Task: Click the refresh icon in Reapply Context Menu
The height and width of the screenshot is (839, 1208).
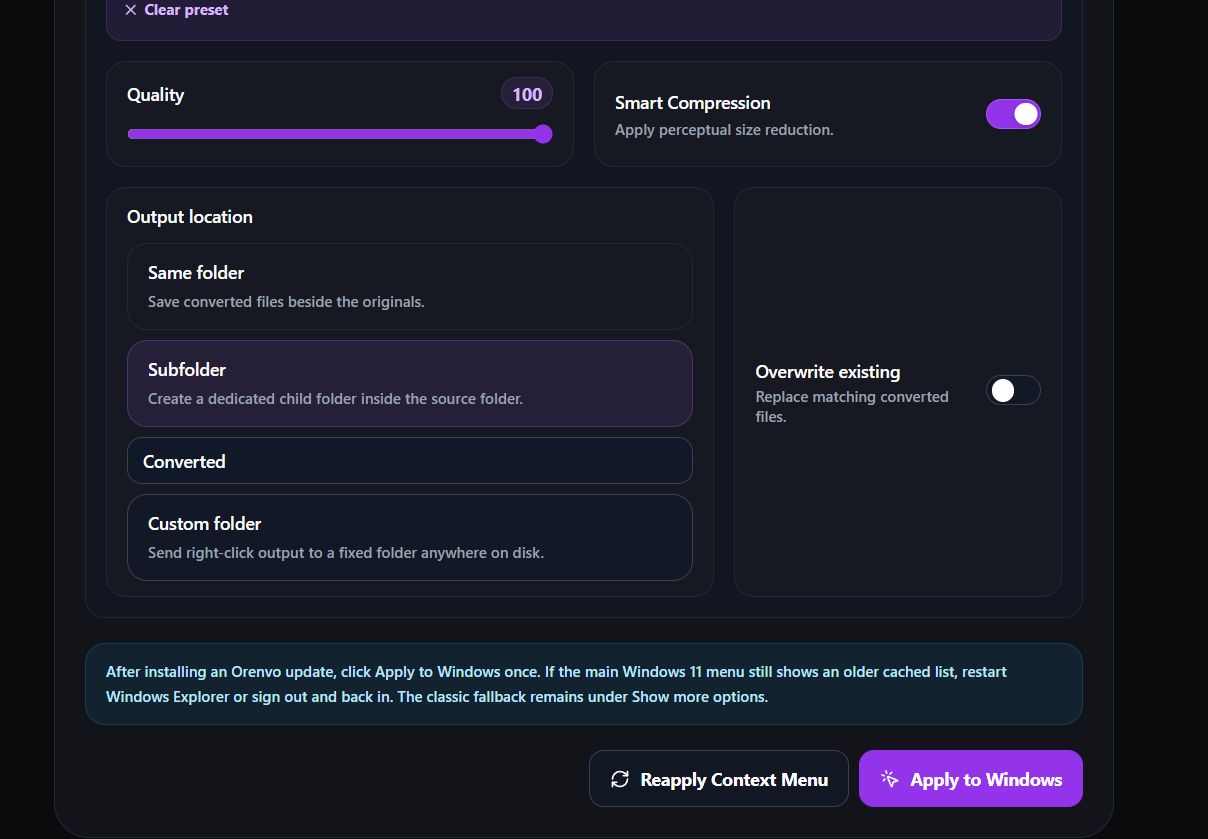Action: [620, 779]
